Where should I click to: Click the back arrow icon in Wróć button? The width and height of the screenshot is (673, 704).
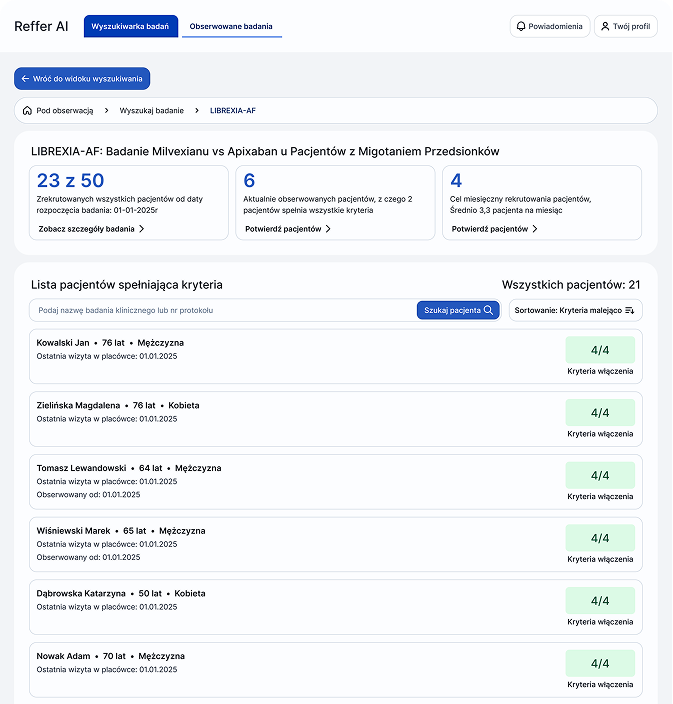pos(26,79)
